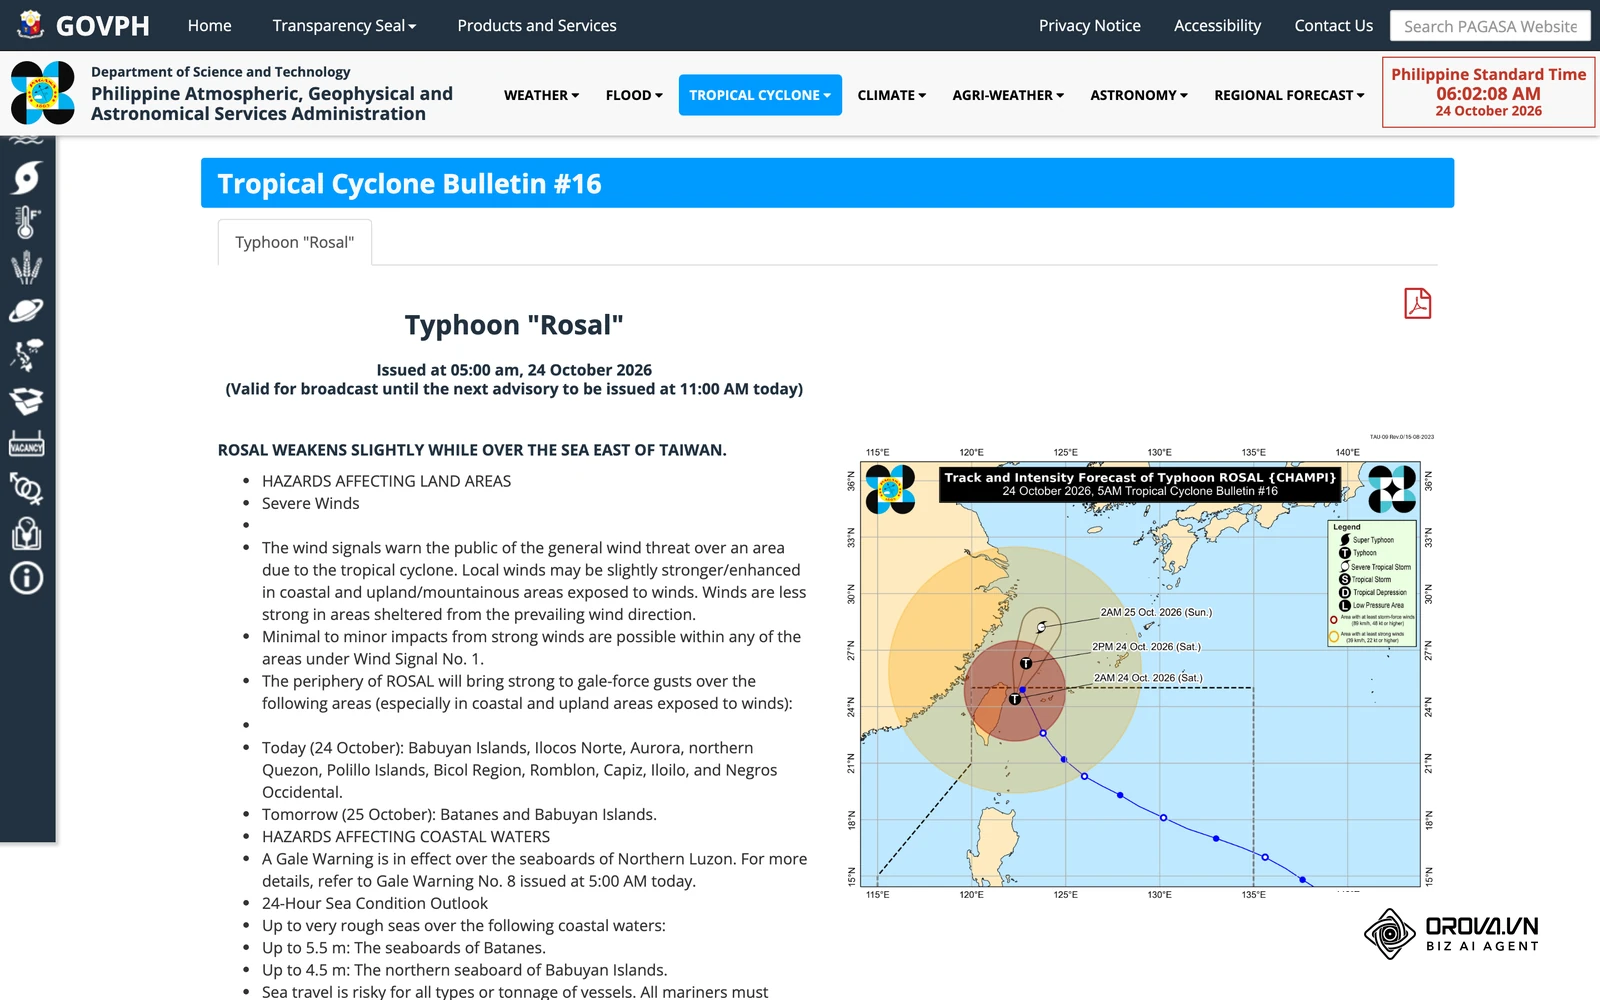Expand the Astronomy menu dropdown
Image resolution: width=1600 pixels, height=1000 pixels.
(x=1139, y=95)
